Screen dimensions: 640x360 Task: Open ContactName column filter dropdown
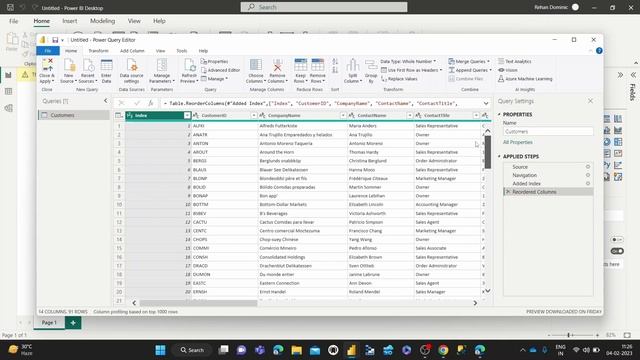409,116
